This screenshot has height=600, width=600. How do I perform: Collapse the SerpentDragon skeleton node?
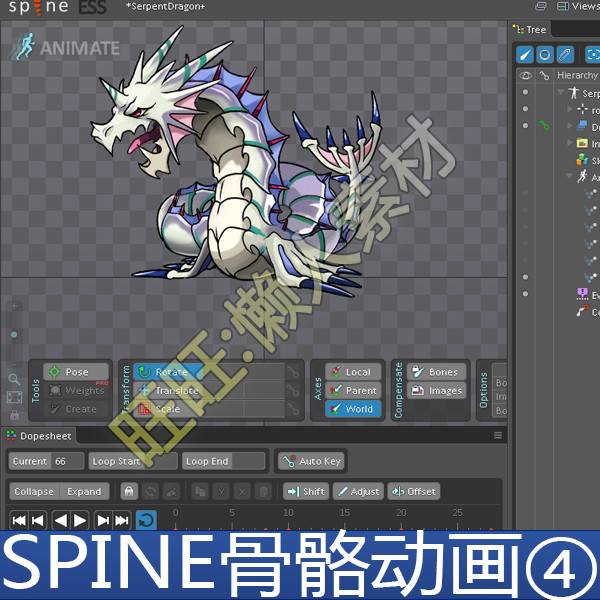(x=561, y=92)
